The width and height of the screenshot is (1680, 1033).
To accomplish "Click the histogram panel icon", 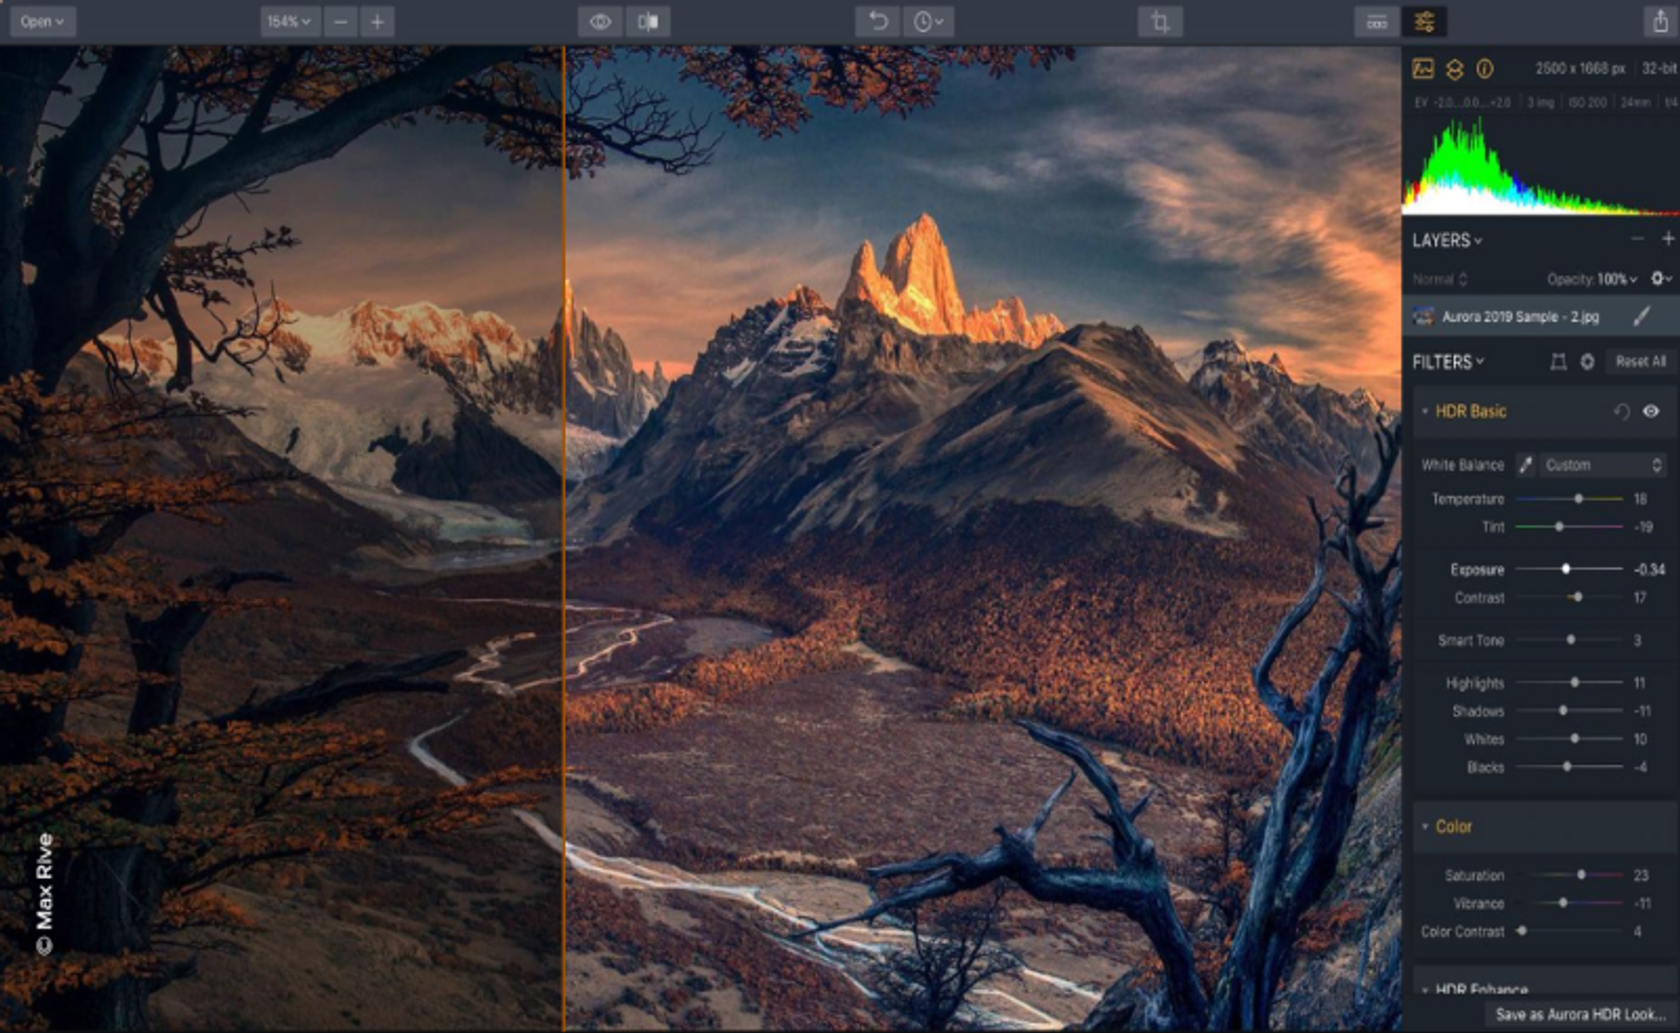I will tap(1421, 68).
